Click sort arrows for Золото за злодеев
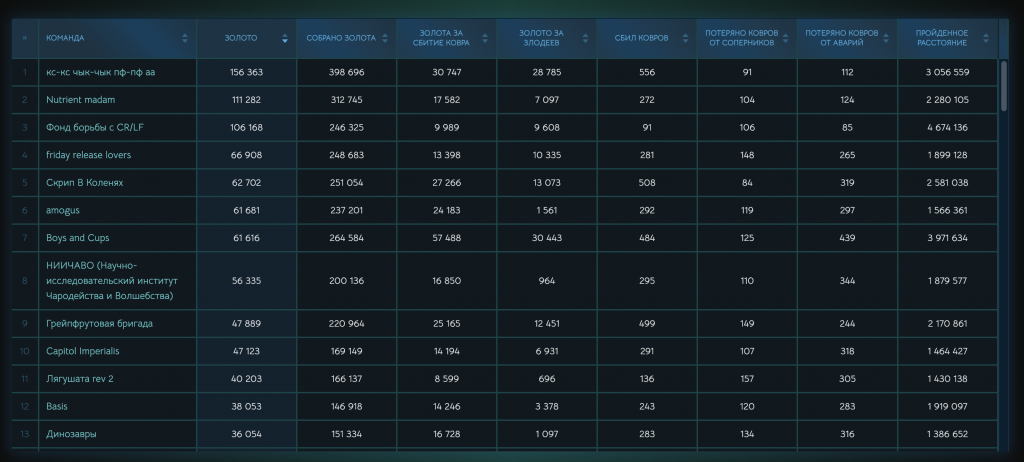This screenshot has height=462, width=1024. tap(586, 38)
